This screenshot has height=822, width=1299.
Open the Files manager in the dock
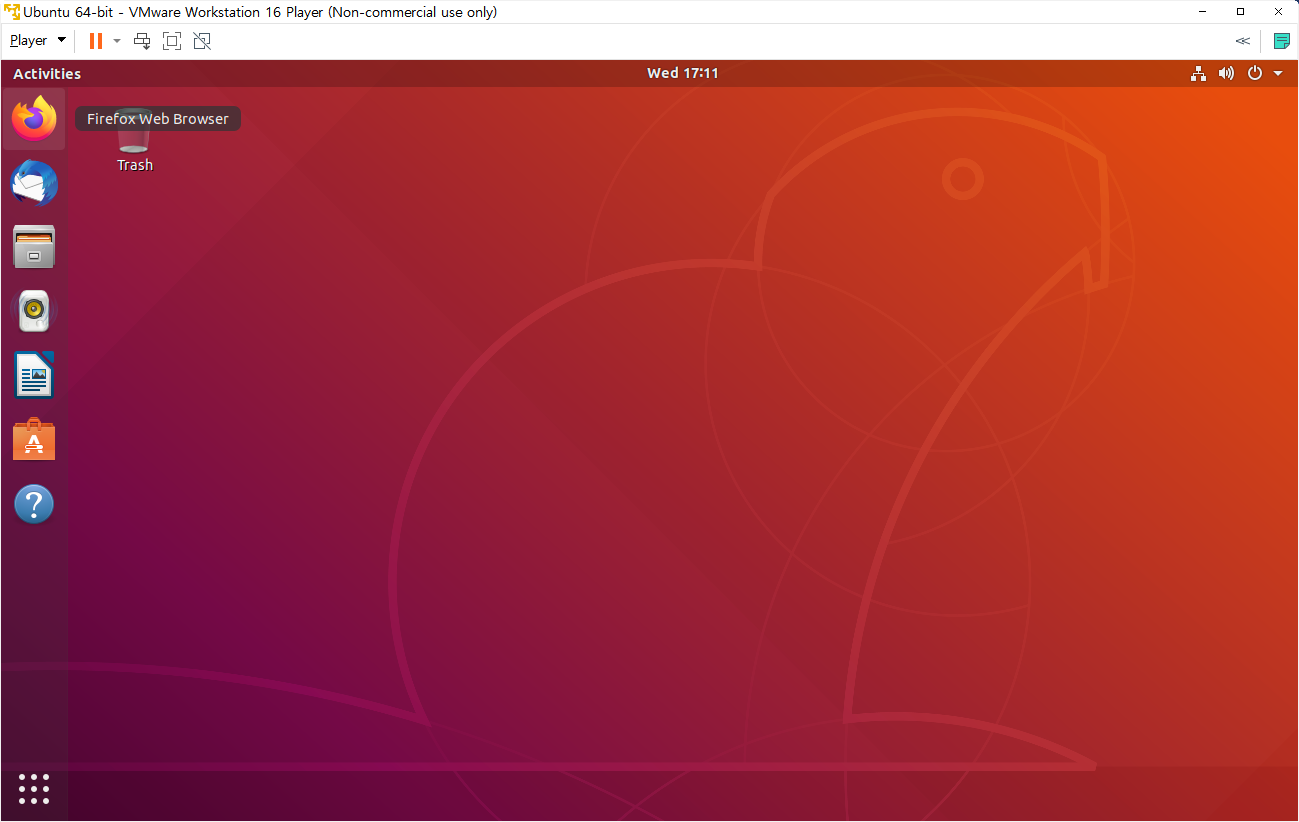tap(34, 247)
